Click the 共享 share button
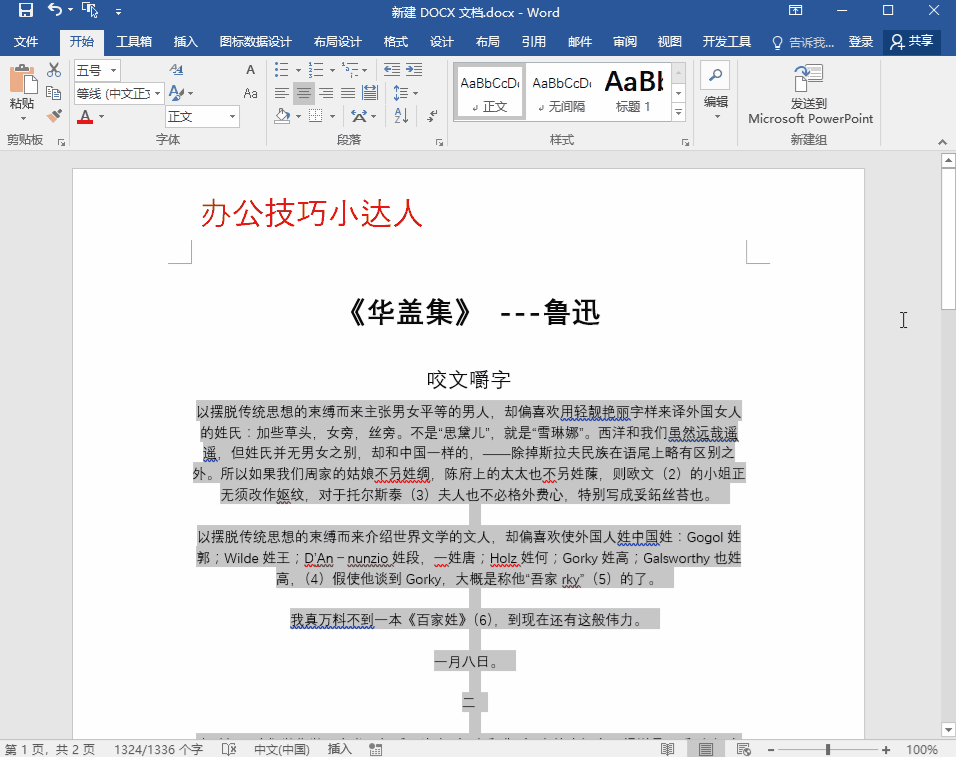Screen dimensions: 956x757 click(x=912, y=41)
